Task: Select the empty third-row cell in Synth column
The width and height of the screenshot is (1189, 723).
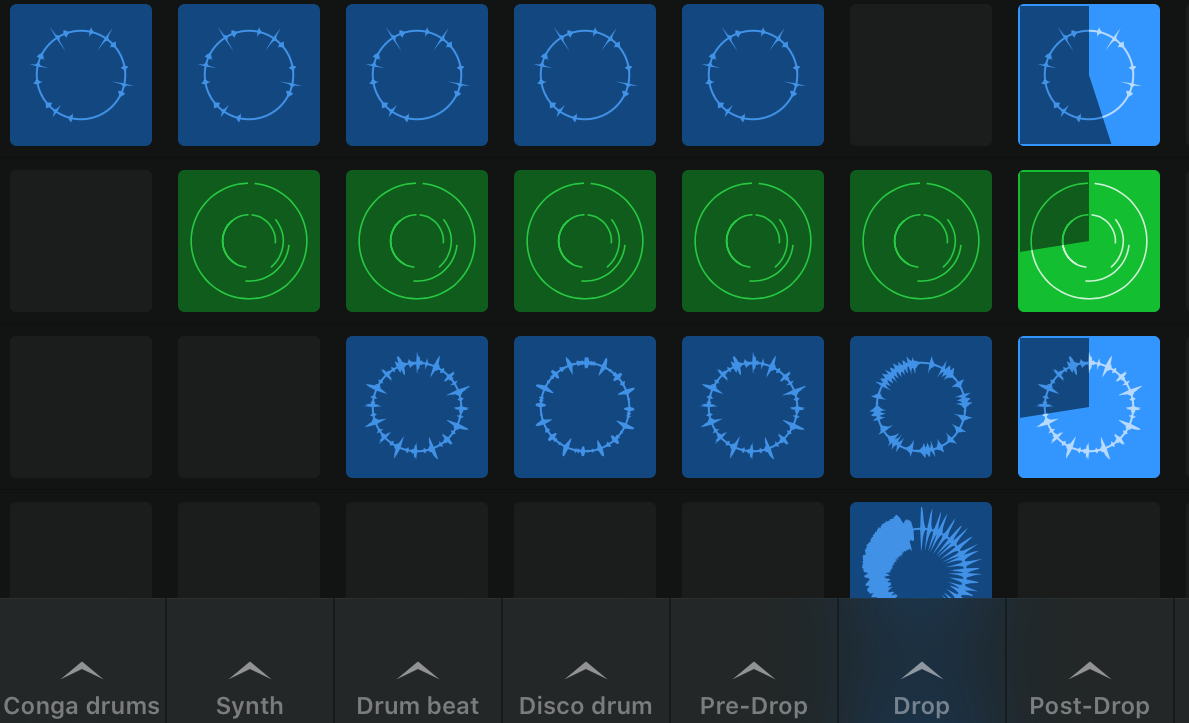Action: [249, 407]
